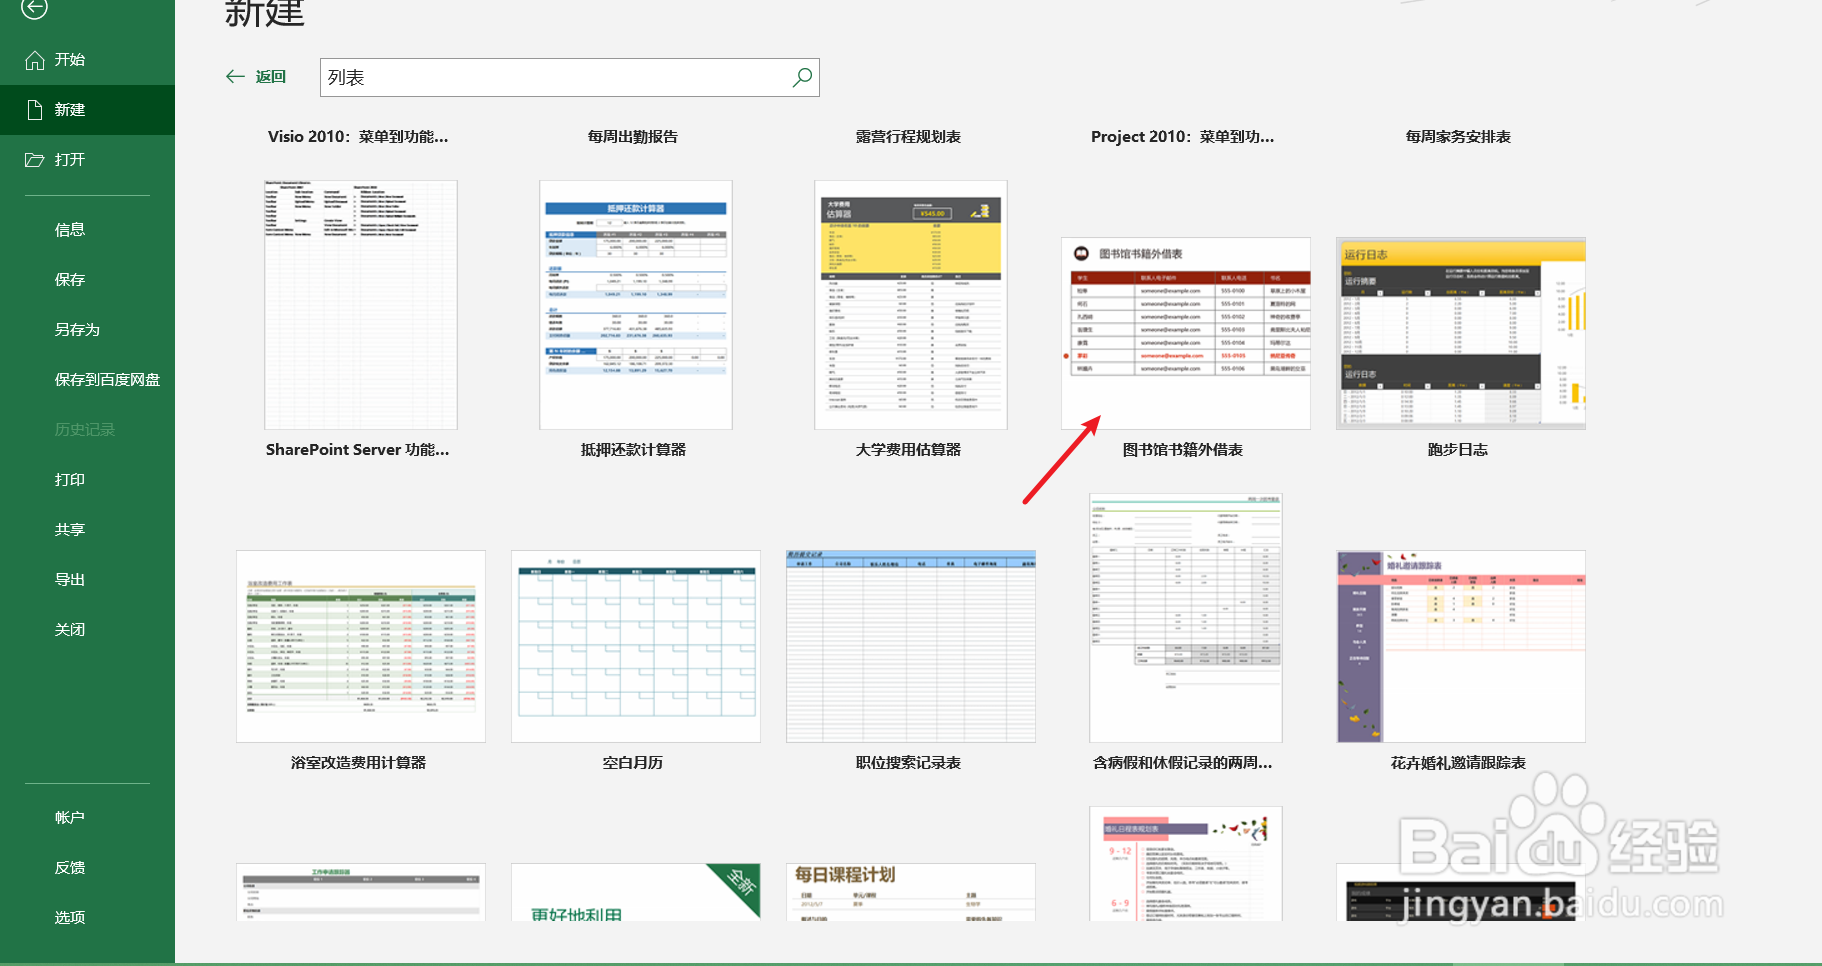
Task: Click the 浴室改造费用计算器 label
Action: pos(358,763)
